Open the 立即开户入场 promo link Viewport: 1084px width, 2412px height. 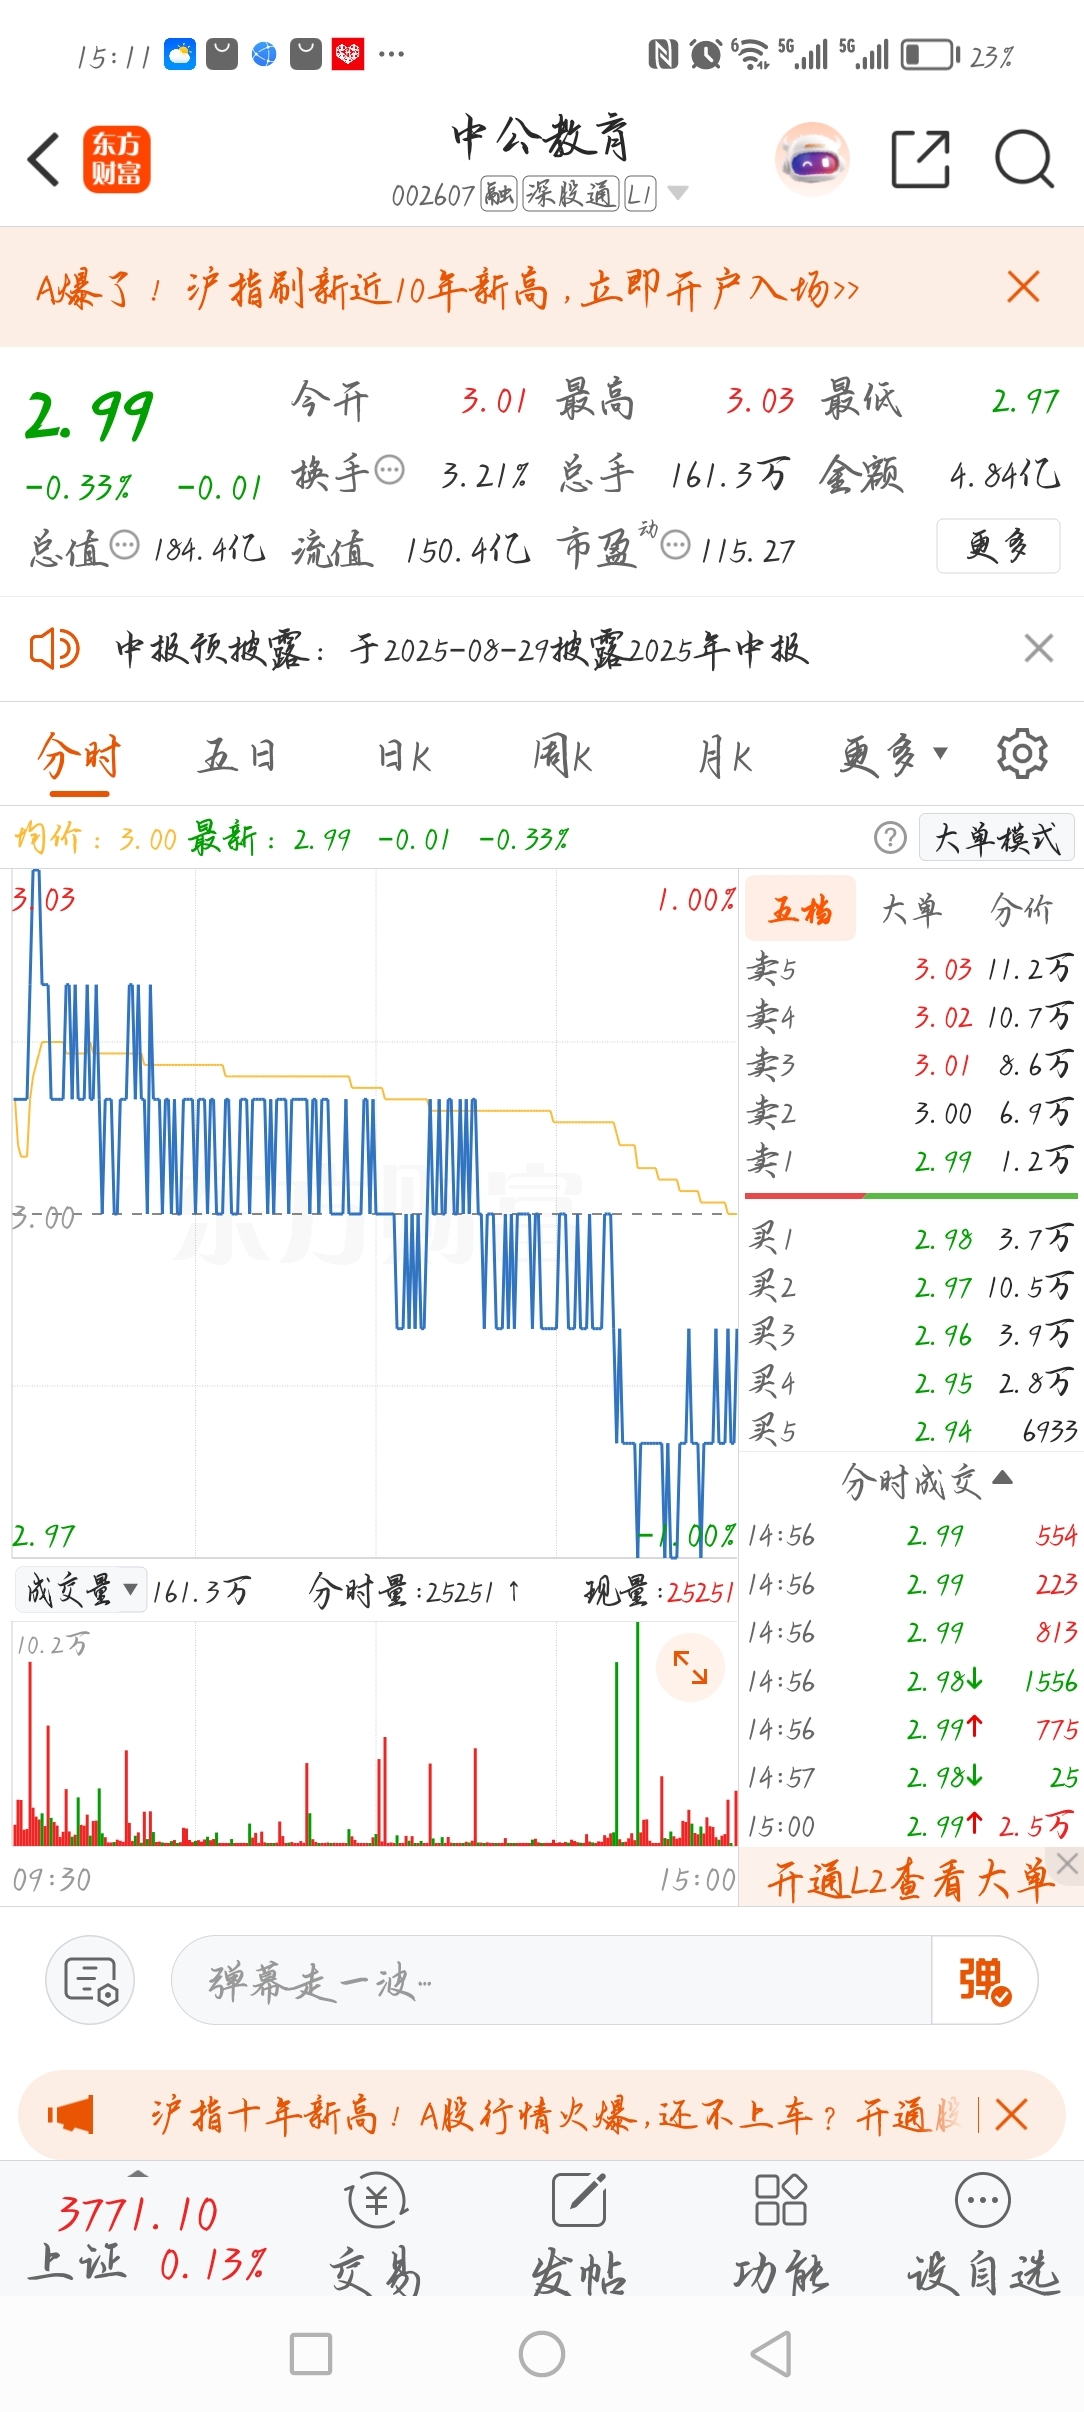pos(720,289)
